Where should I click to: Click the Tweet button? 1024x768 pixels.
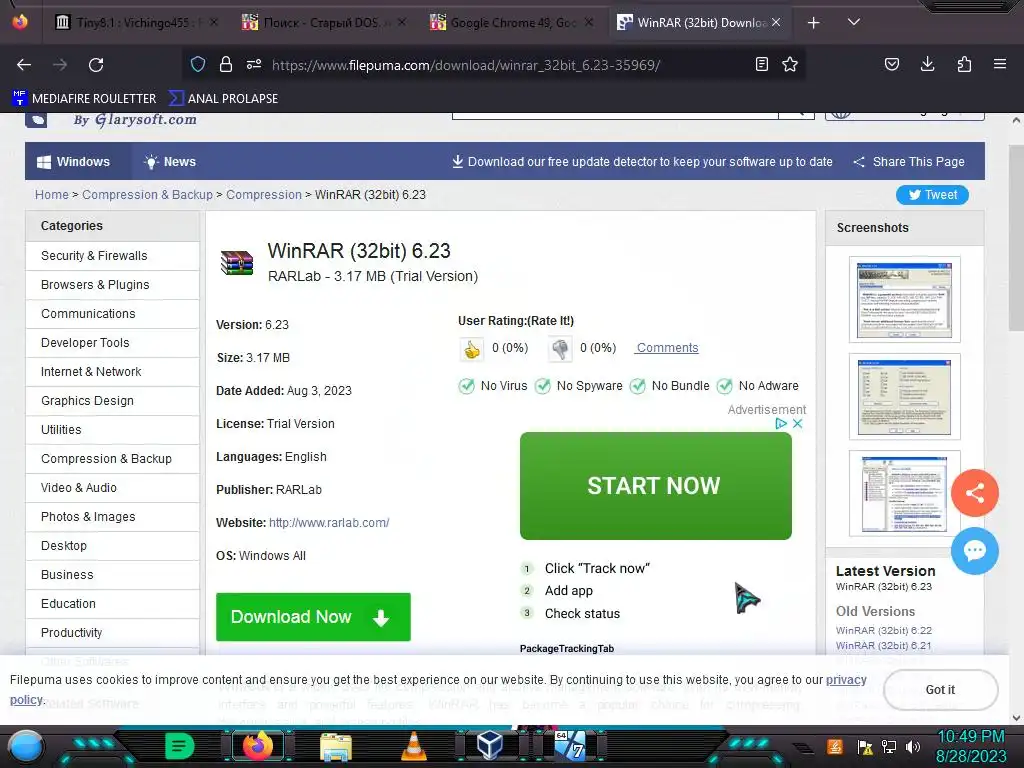[932, 195]
